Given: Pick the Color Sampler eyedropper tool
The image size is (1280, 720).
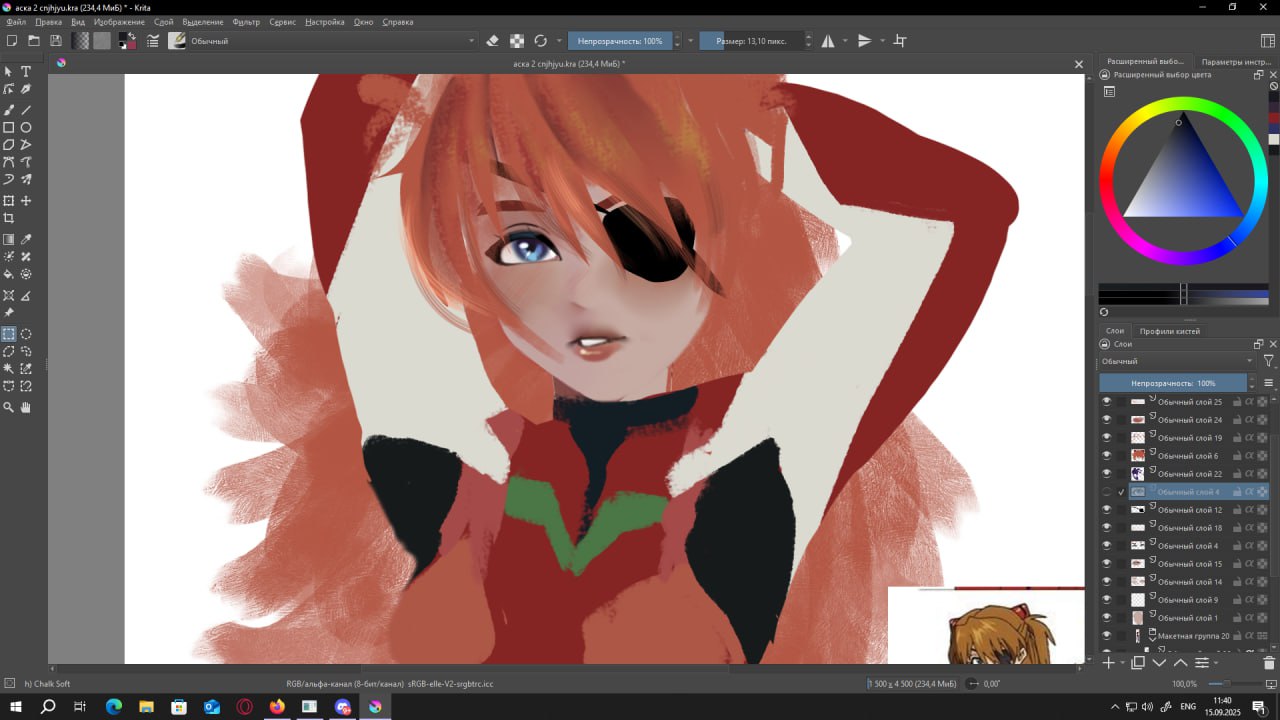Looking at the screenshot, I should coord(26,240).
